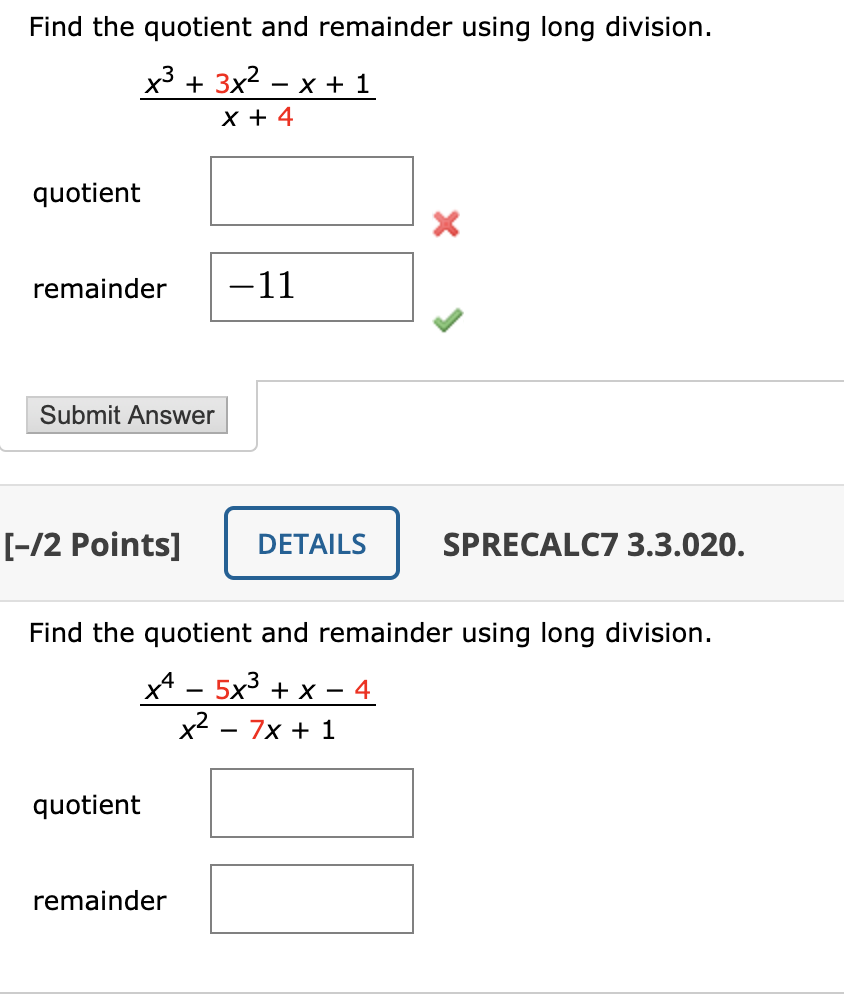Image resolution: width=844 pixels, height=996 pixels.
Task: Select the green check beside the remainder answer
Action: (446, 319)
